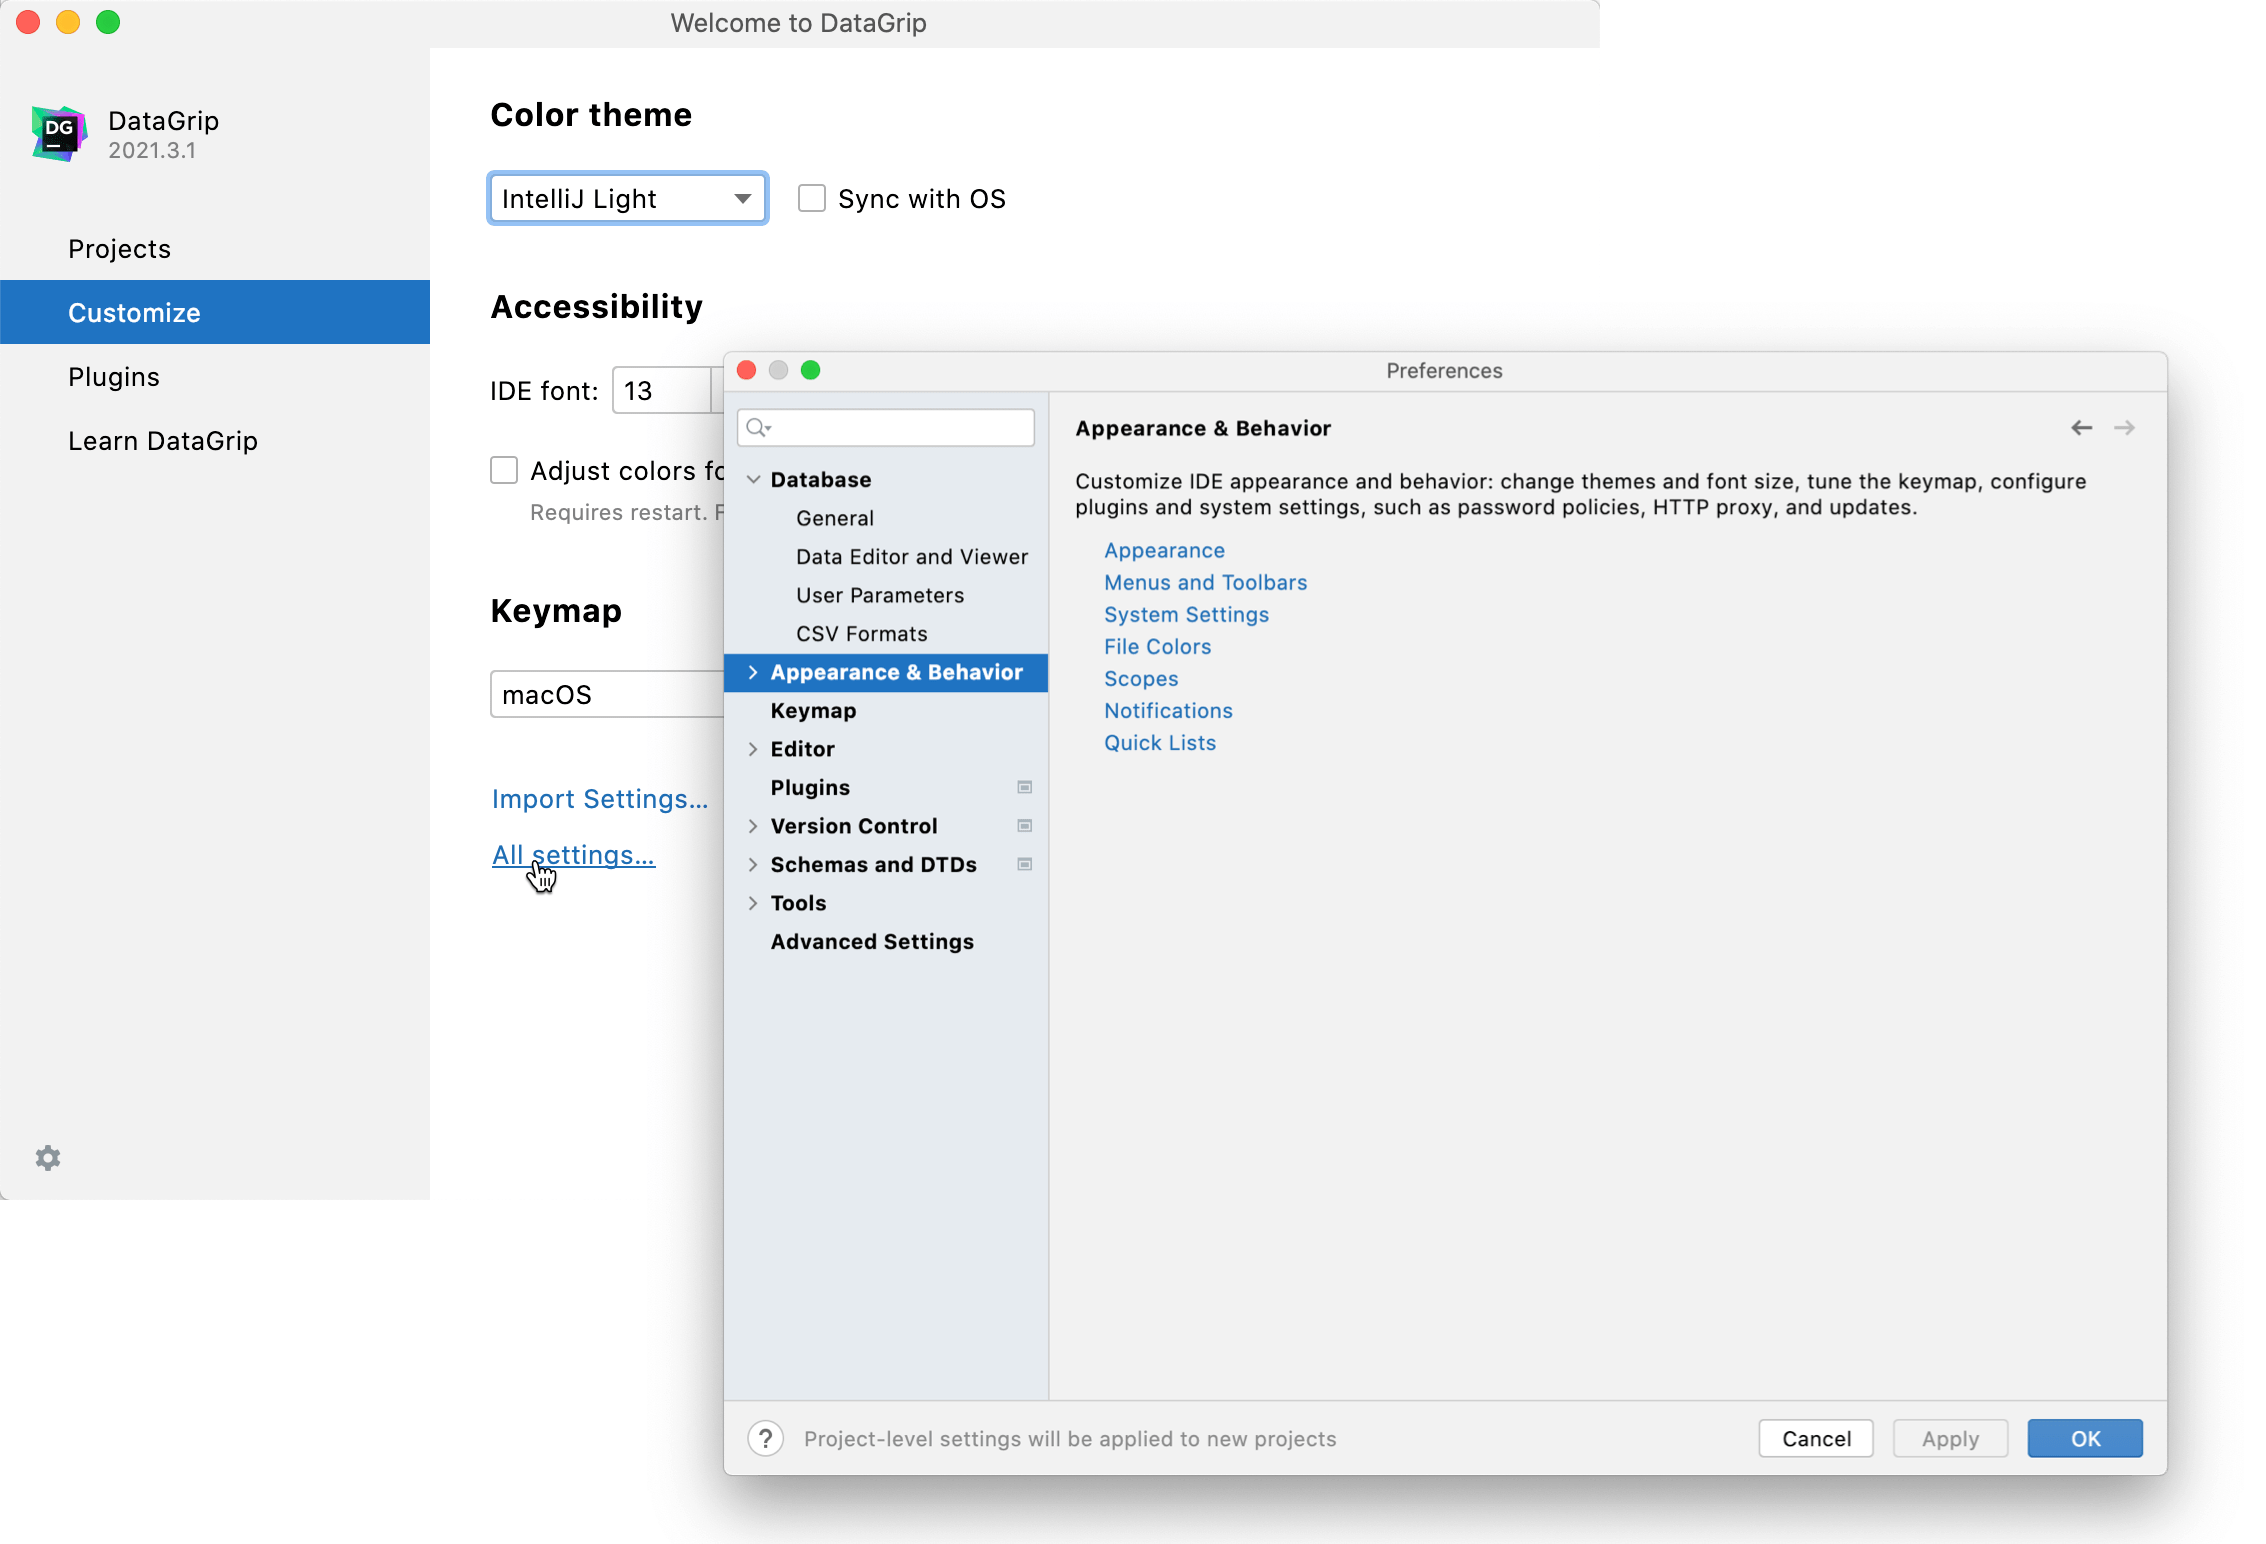Expand the Appearance & Behavior node
The width and height of the screenshot is (2266, 1544).
tap(754, 672)
